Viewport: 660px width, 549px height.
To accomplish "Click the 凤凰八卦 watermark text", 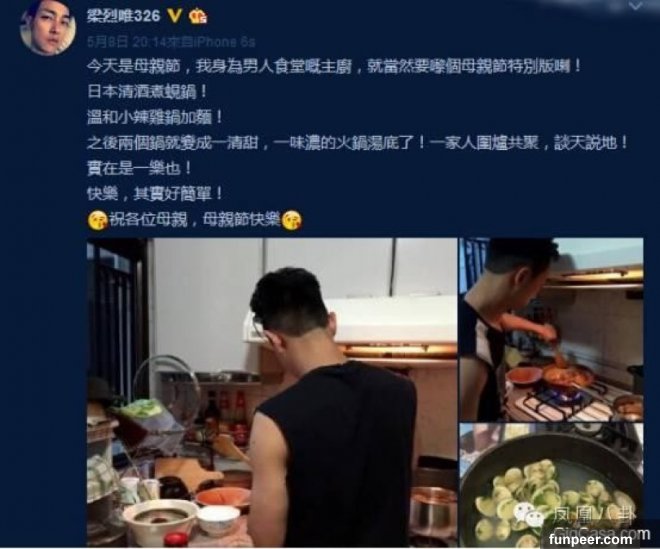I will [593, 514].
